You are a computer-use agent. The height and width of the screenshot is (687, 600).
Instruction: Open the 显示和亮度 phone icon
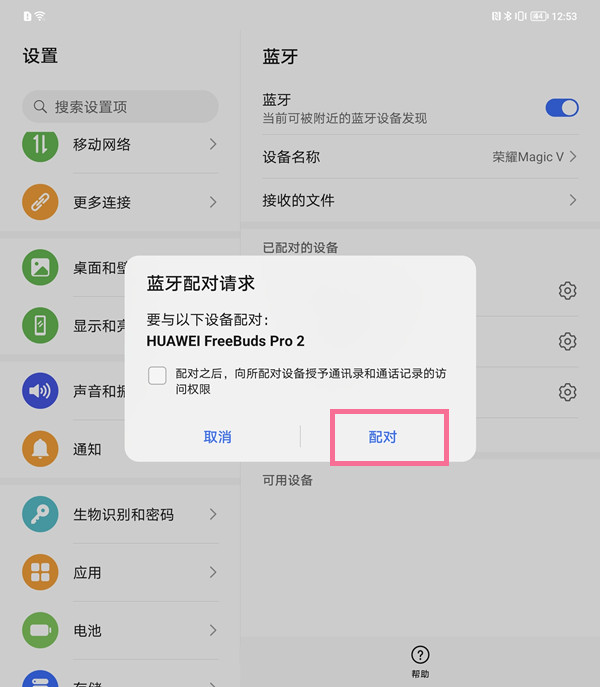coord(40,326)
